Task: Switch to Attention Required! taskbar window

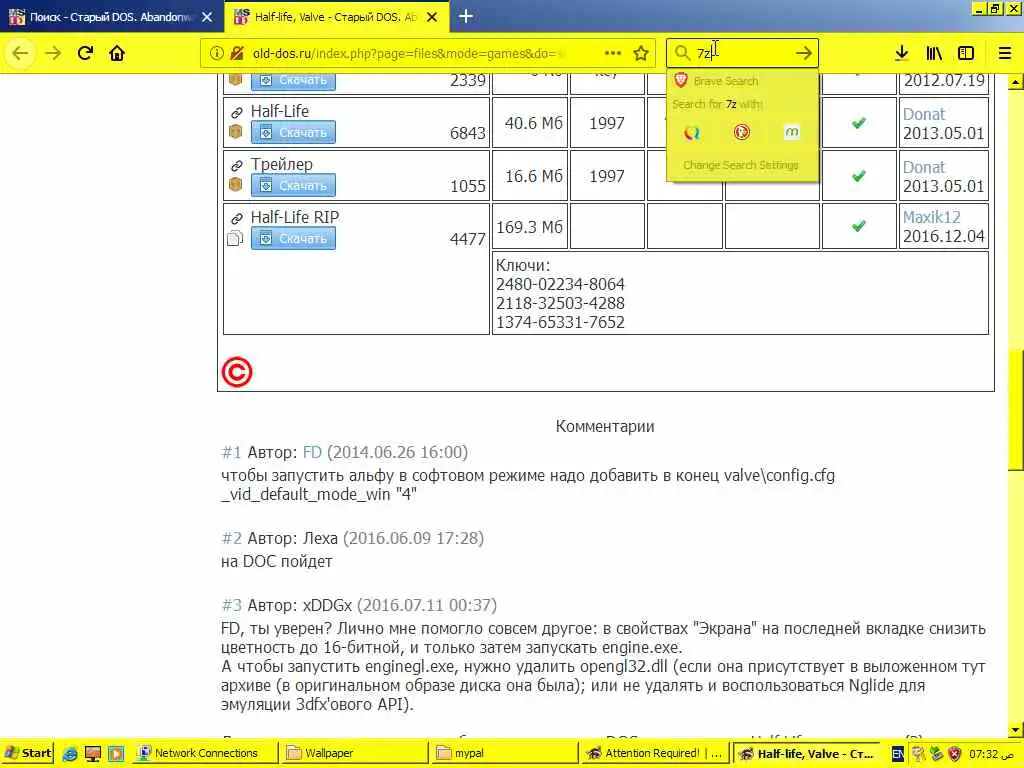Action: pyautogui.click(x=655, y=754)
